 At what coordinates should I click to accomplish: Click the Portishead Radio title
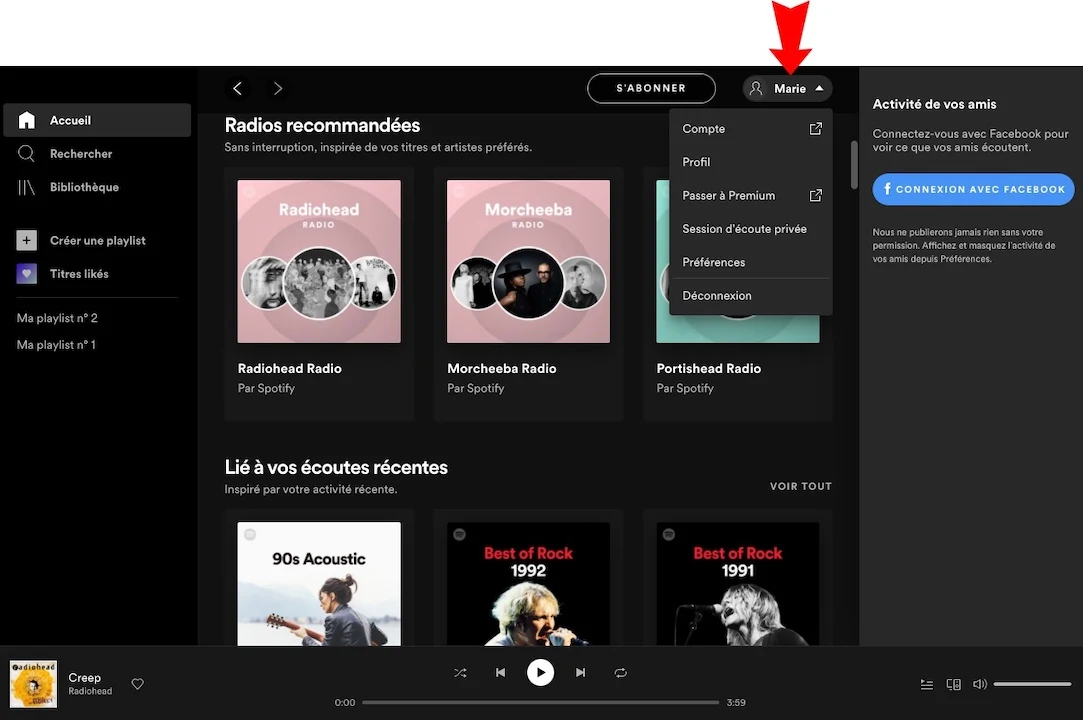tap(709, 368)
